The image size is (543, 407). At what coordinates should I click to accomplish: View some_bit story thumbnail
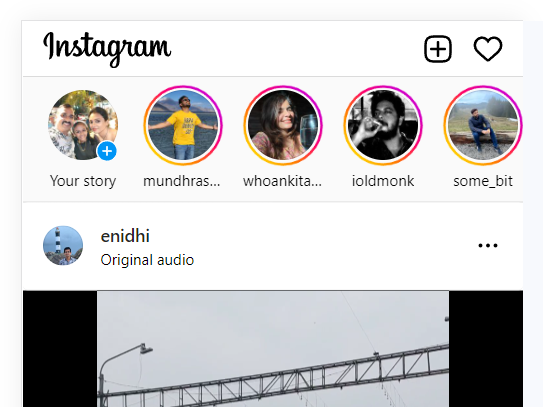pyautogui.click(x=483, y=125)
